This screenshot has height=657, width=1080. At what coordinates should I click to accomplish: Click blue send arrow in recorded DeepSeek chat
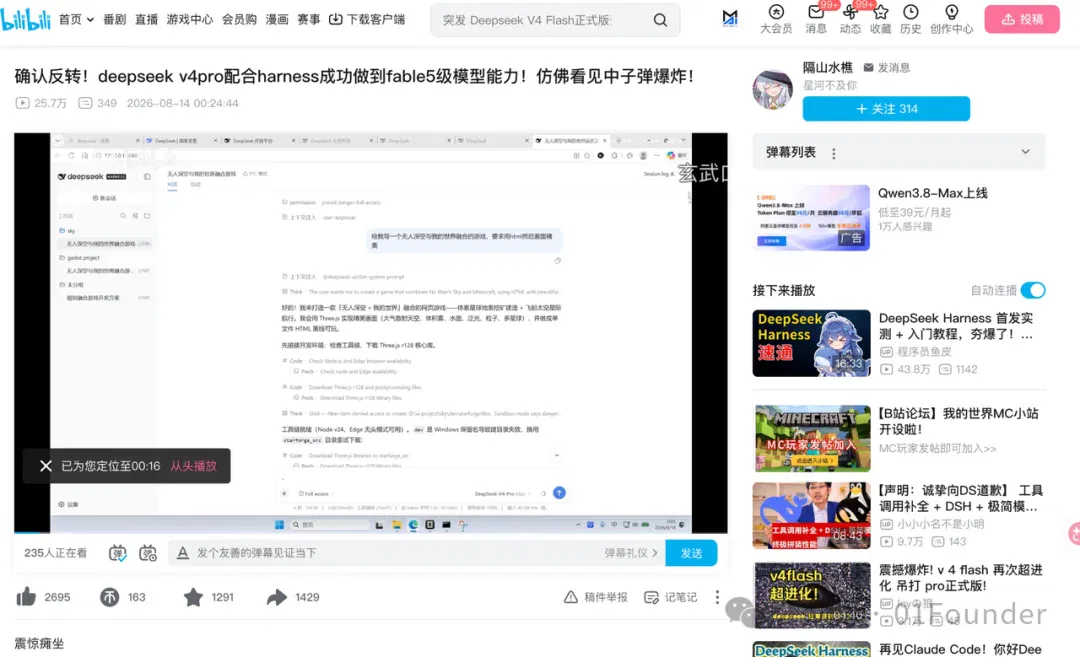click(x=559, y=492)
